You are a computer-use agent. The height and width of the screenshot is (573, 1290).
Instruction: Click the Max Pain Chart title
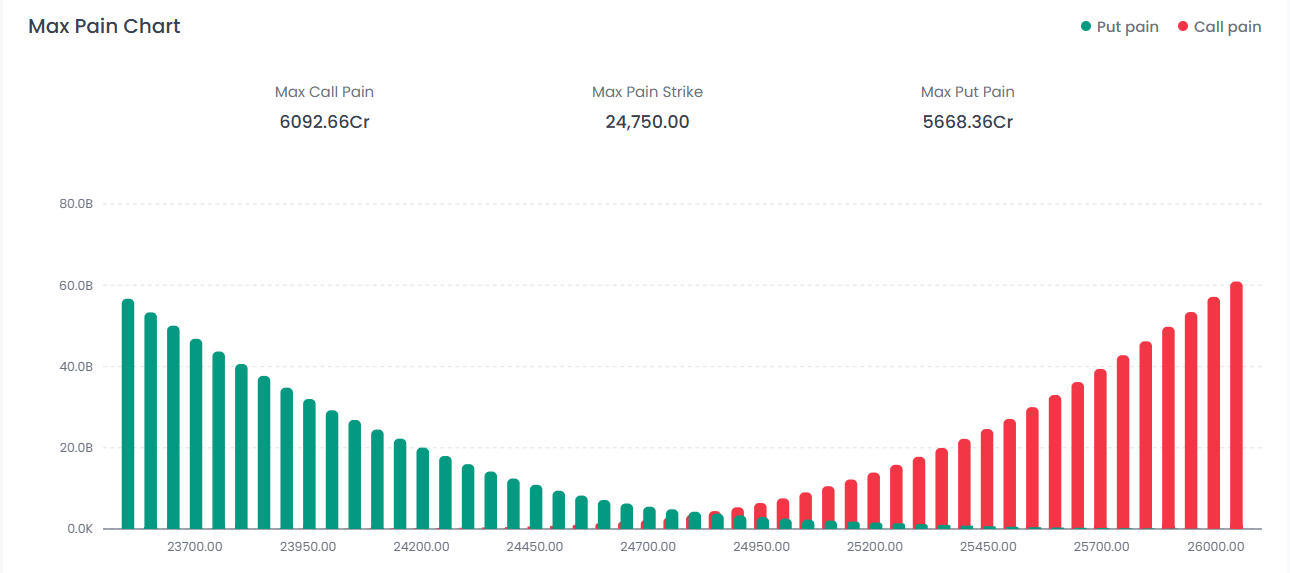coord(104,27)
